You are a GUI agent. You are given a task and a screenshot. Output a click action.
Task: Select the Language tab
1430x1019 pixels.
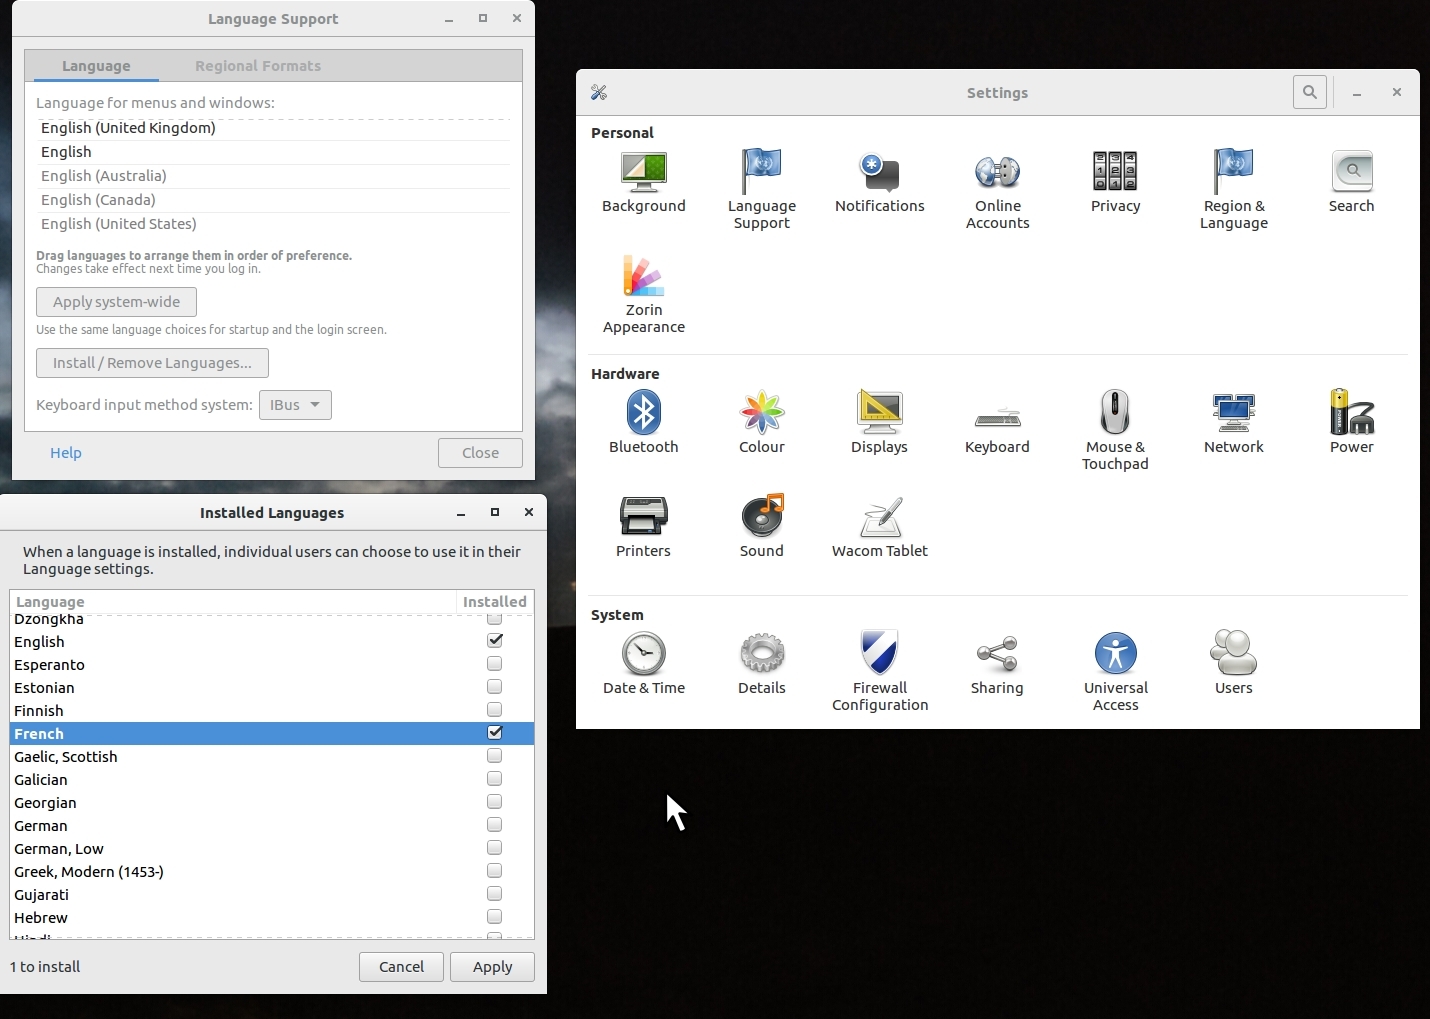pos(96,66)
